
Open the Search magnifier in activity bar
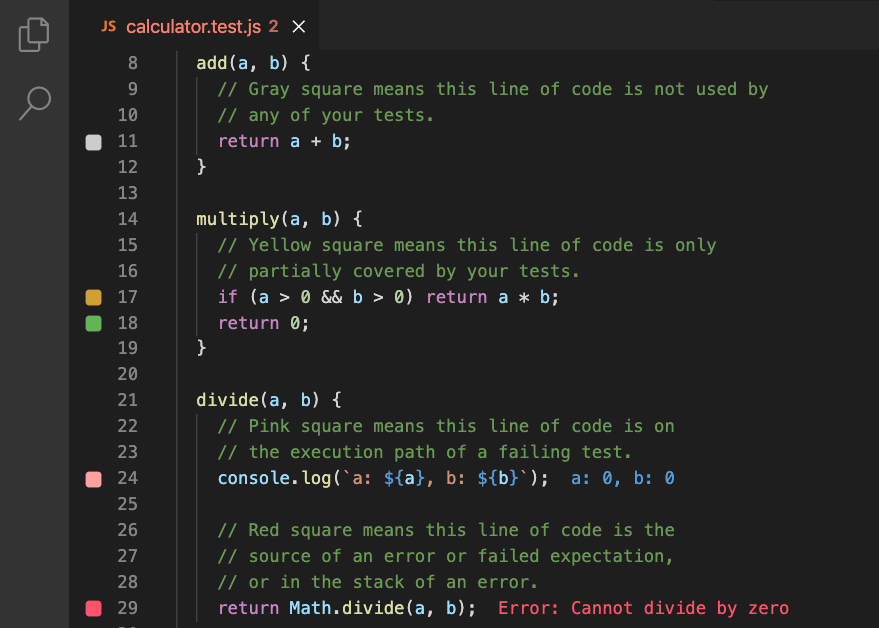35,103
